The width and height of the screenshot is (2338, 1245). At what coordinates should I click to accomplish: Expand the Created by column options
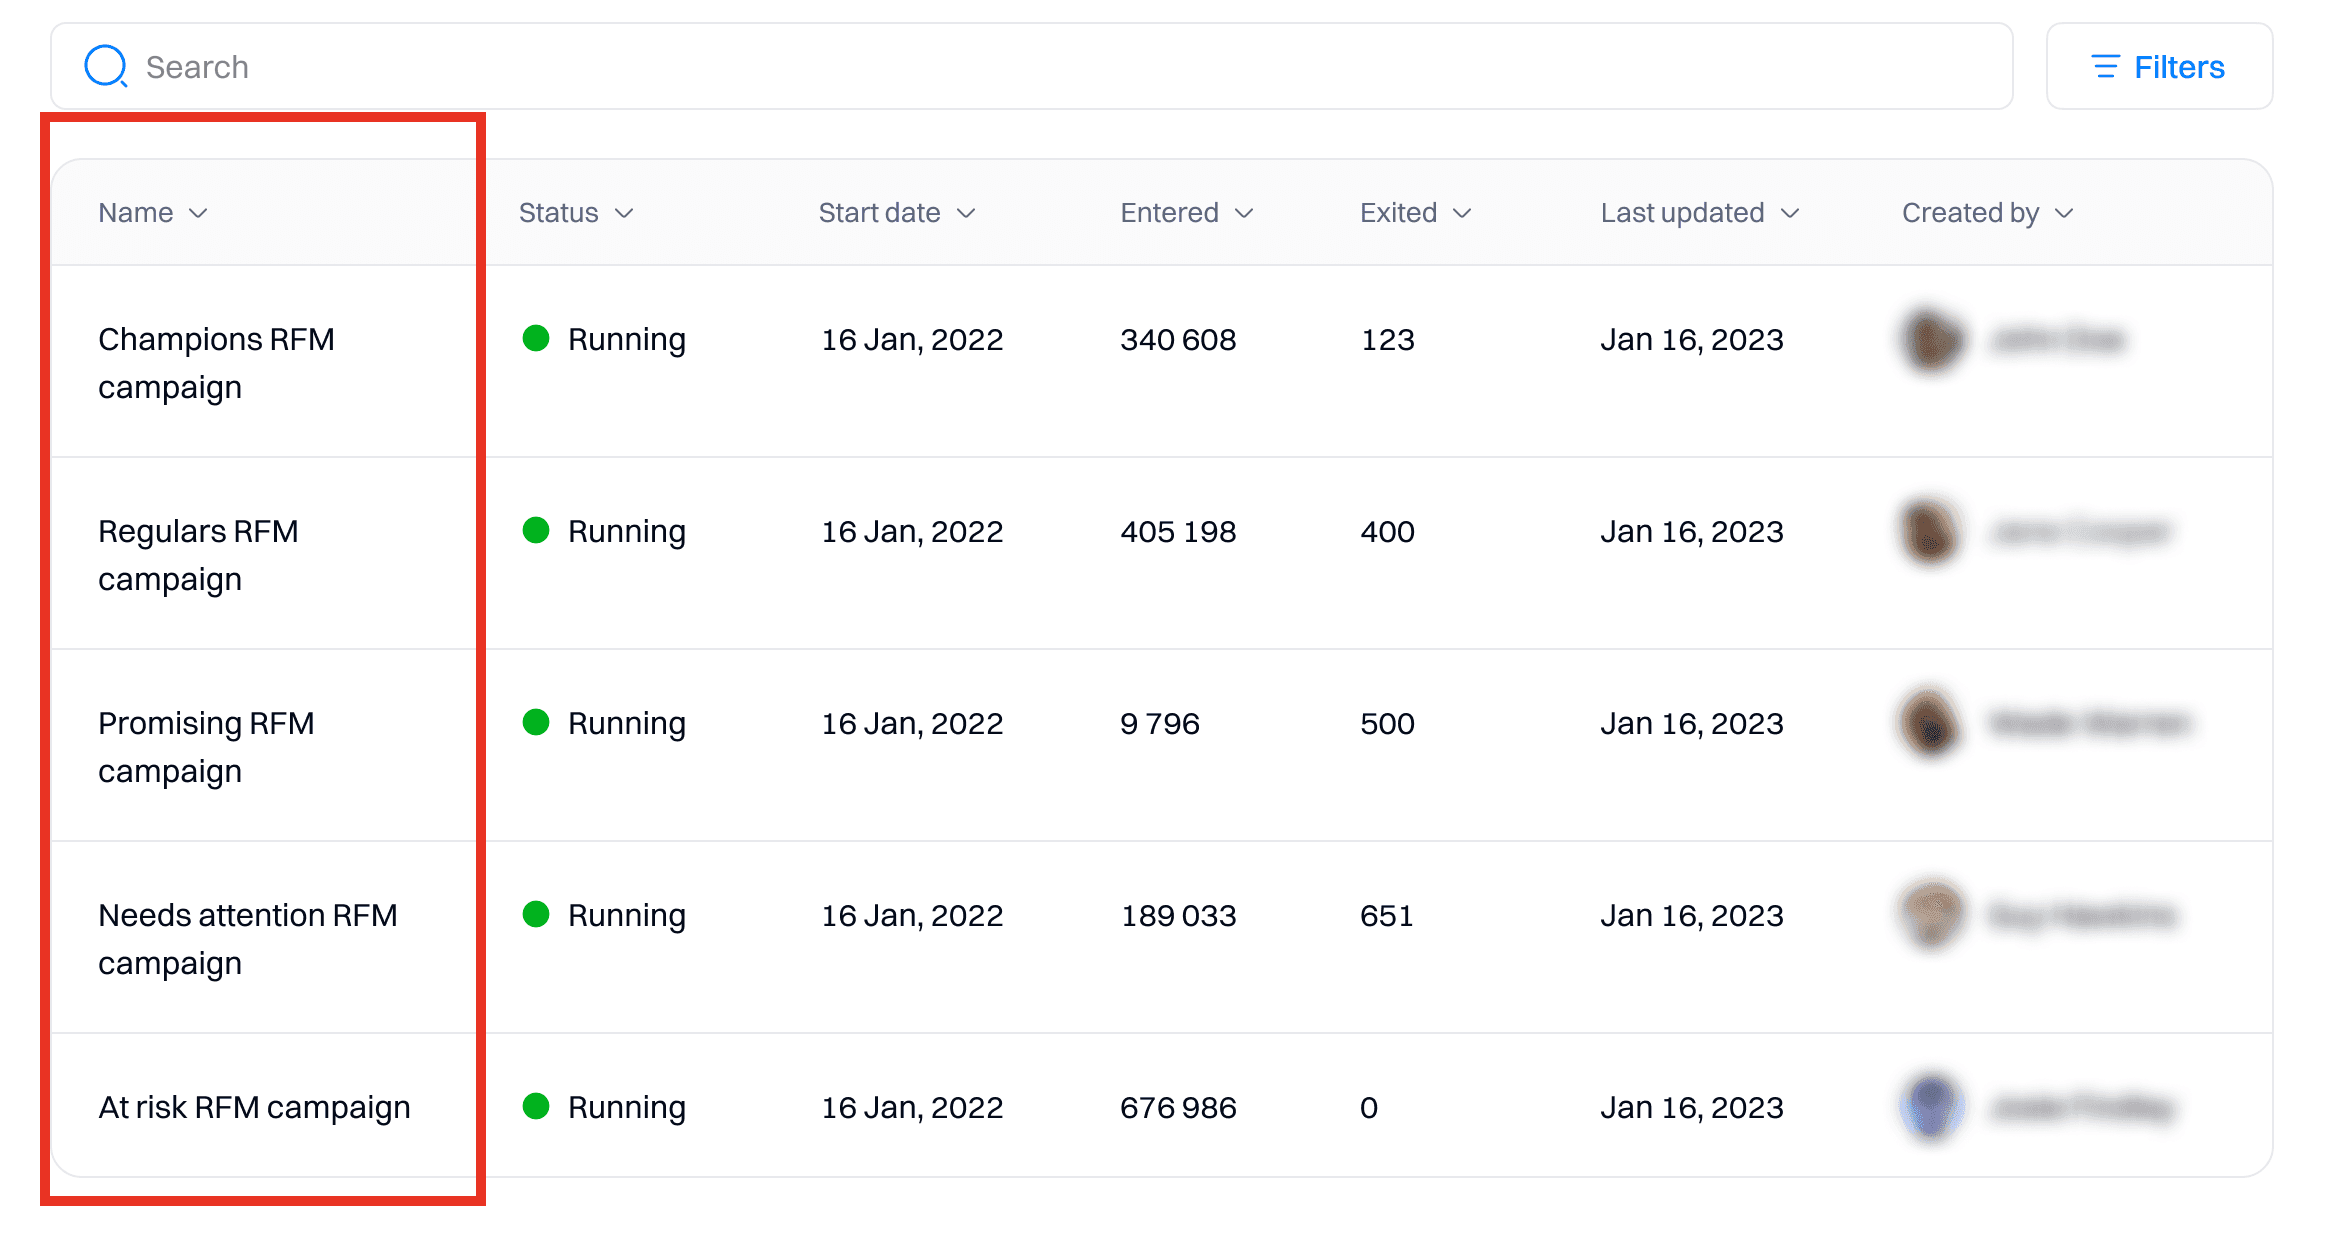tap(2064, 213)
